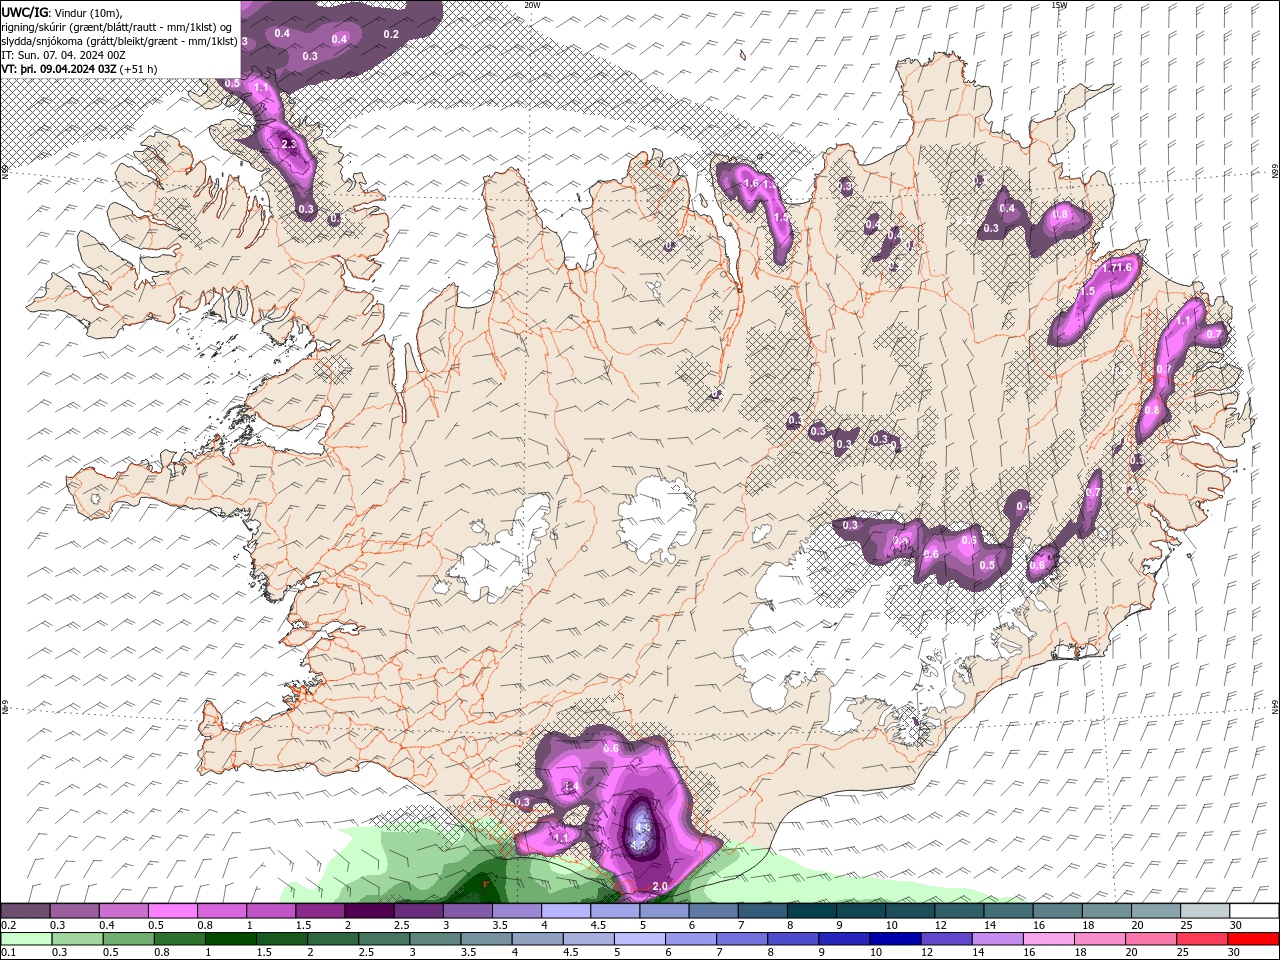Click the legend tick label '4.5' in upper row
The width and height of the screenshot is (1280, 960).
598,925
